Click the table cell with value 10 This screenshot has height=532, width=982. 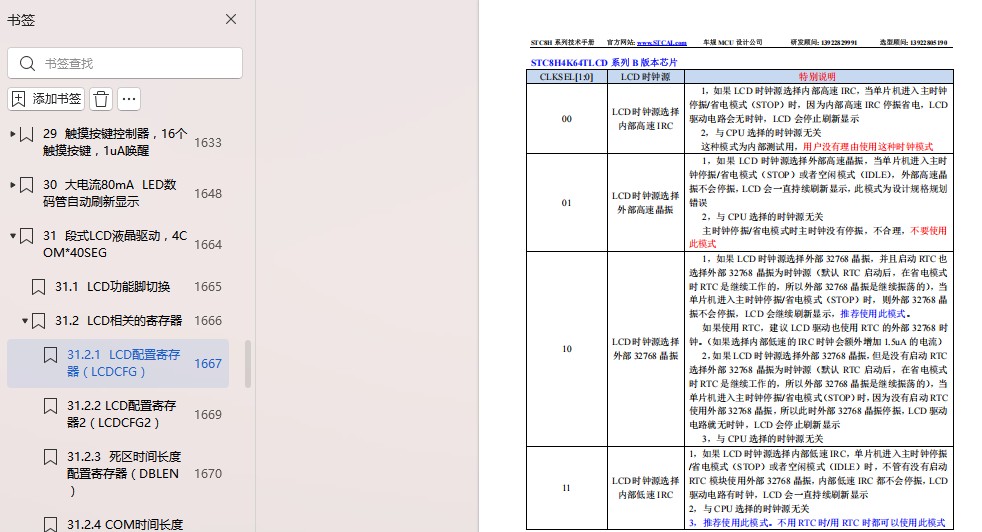pos(566,349)
